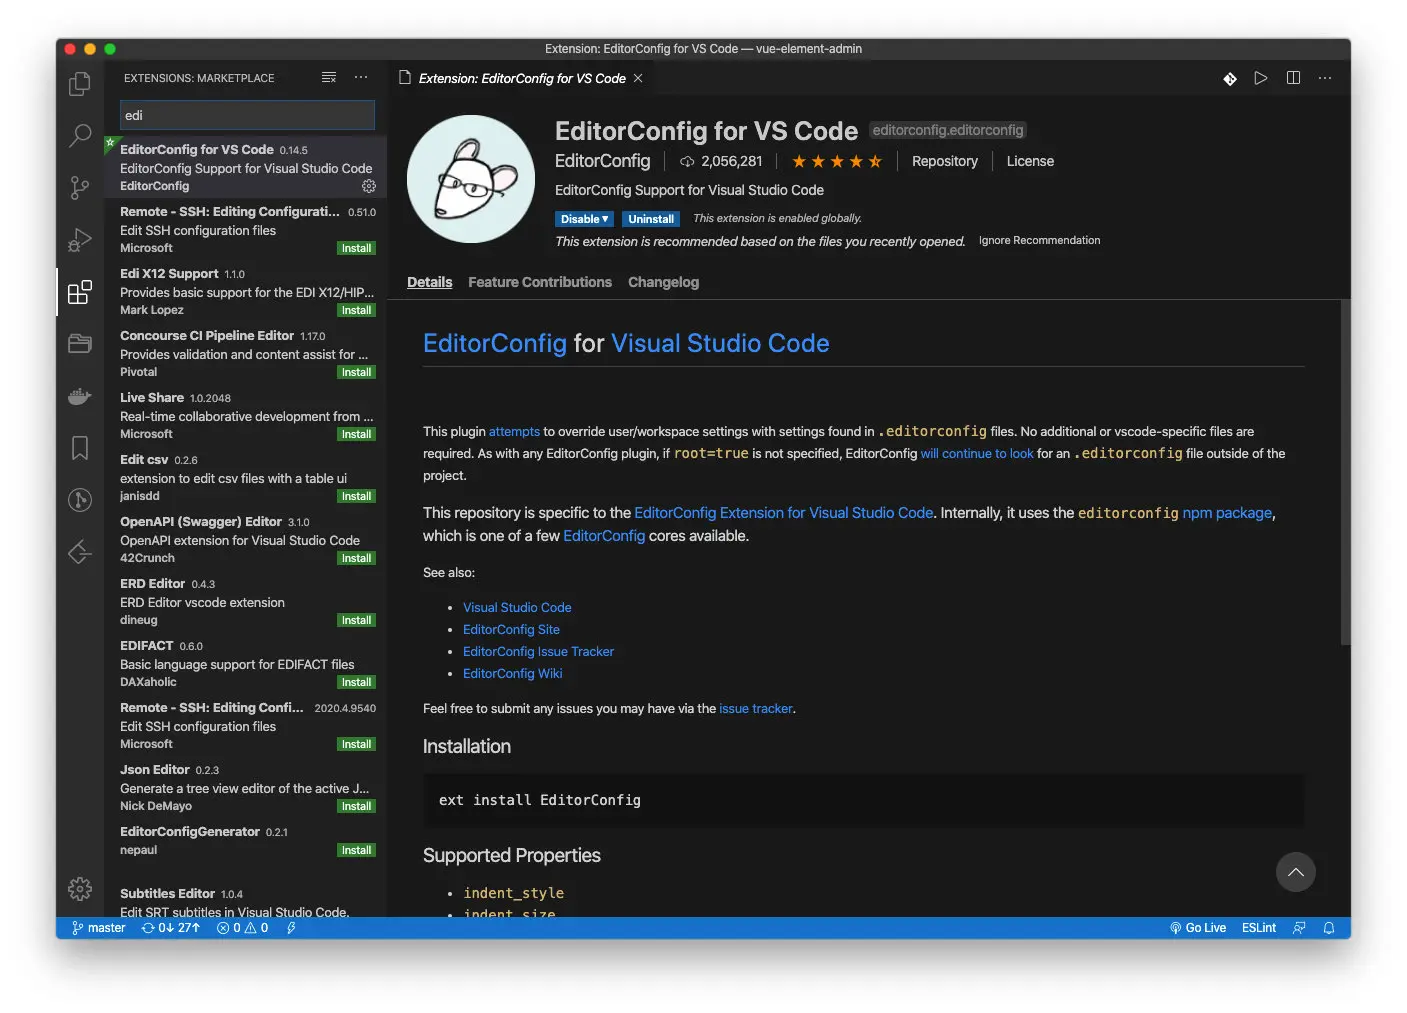Install the EditorConfigGenerator extension

click(356, 850)
